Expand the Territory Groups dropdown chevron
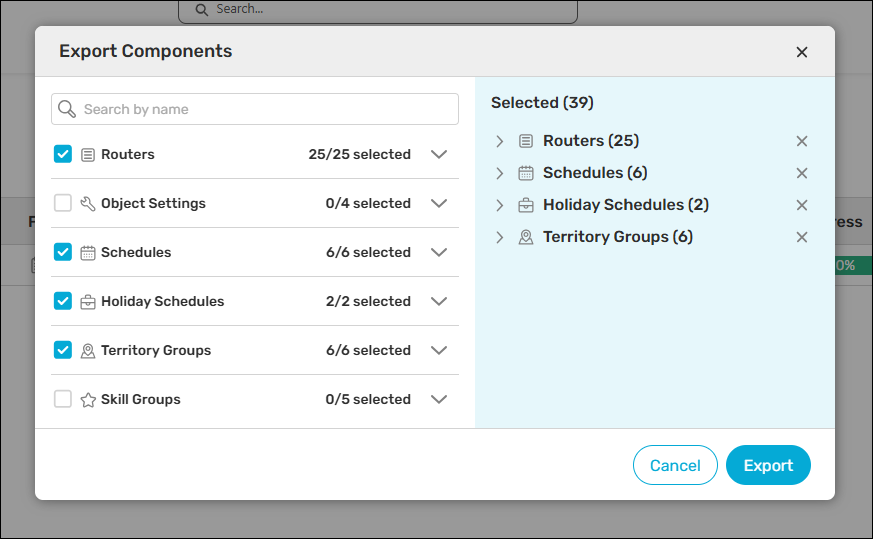The image size is (873, 539). point(438,351)
